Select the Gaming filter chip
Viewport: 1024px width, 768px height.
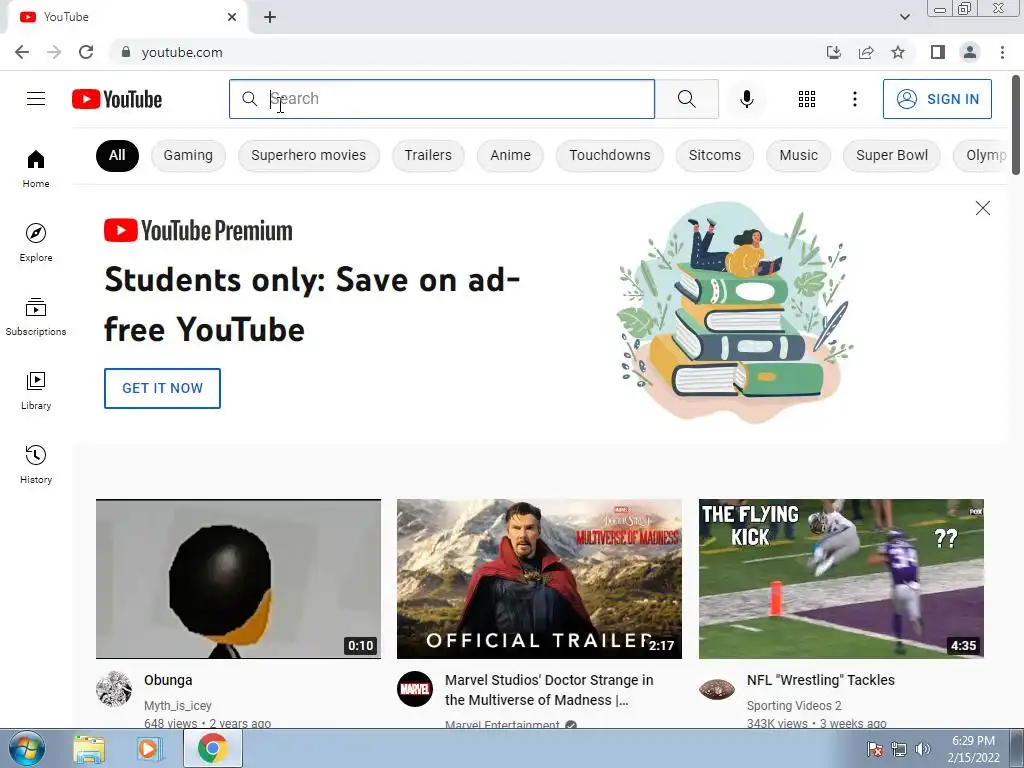coord(188,155)
